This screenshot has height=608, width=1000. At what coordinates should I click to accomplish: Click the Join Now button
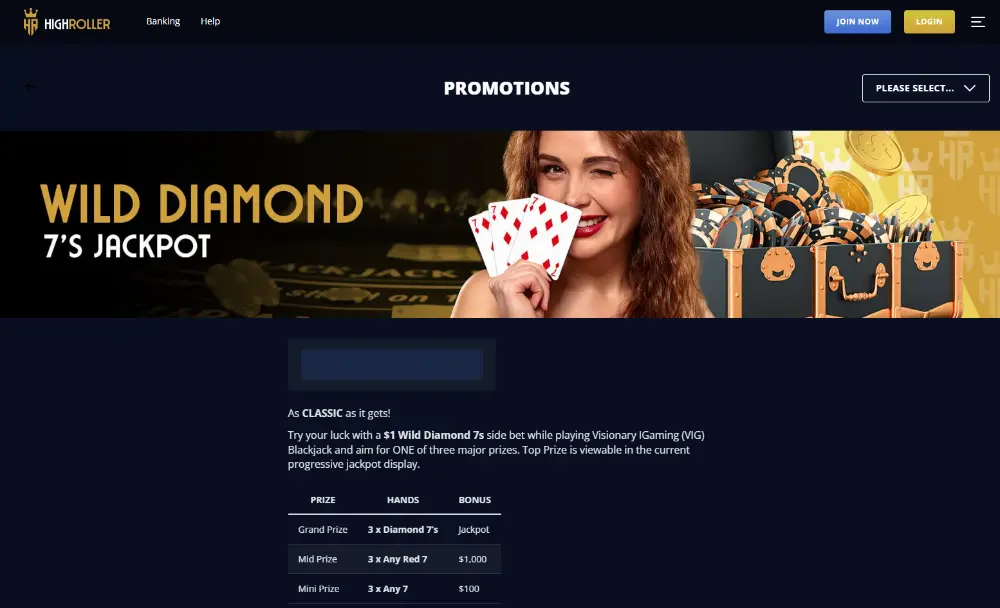[857, 22]
